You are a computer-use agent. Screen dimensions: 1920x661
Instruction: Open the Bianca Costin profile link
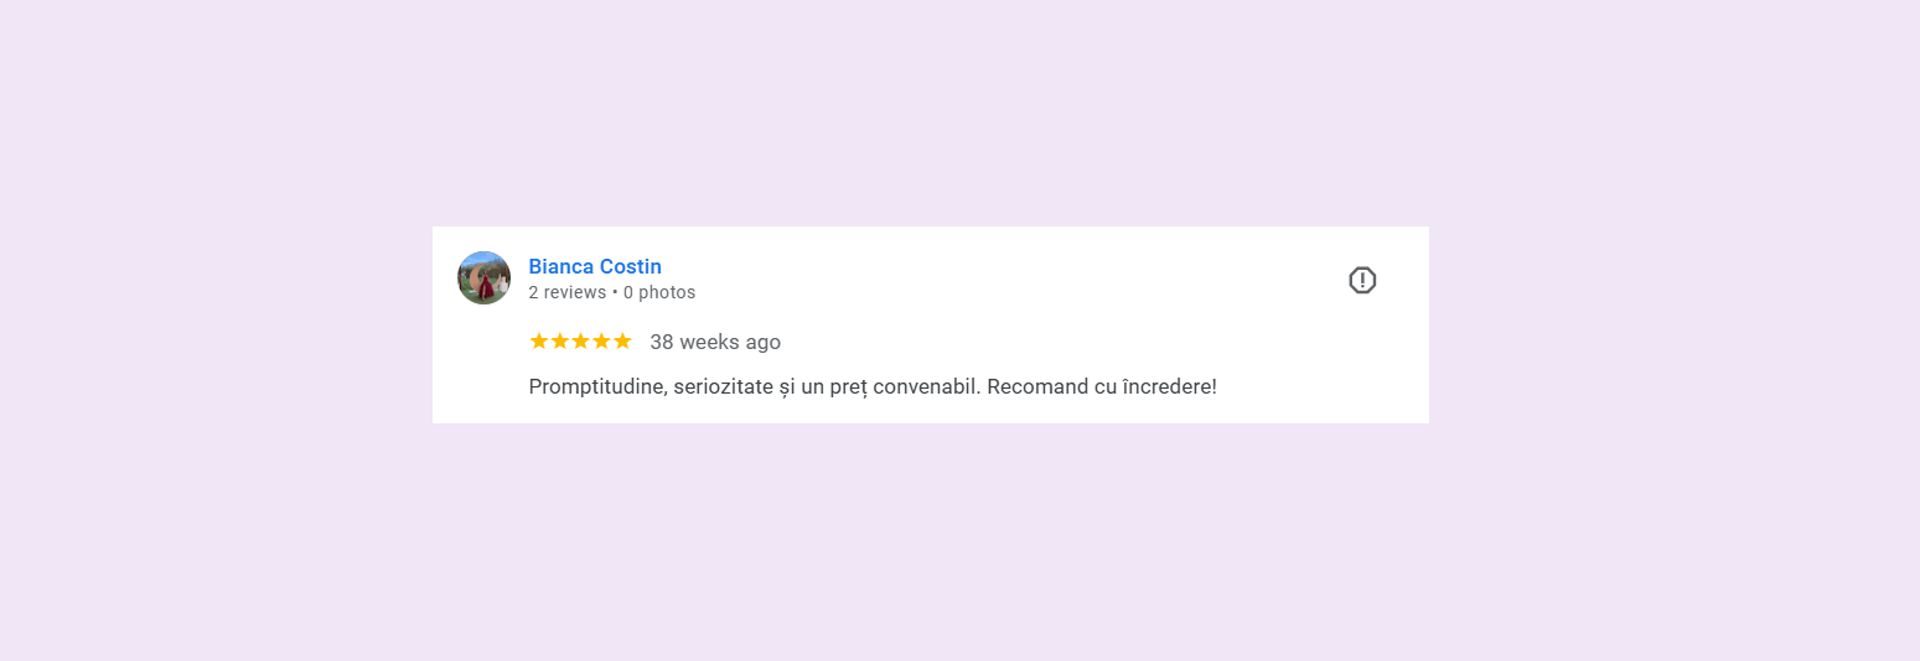coord(595,267)
